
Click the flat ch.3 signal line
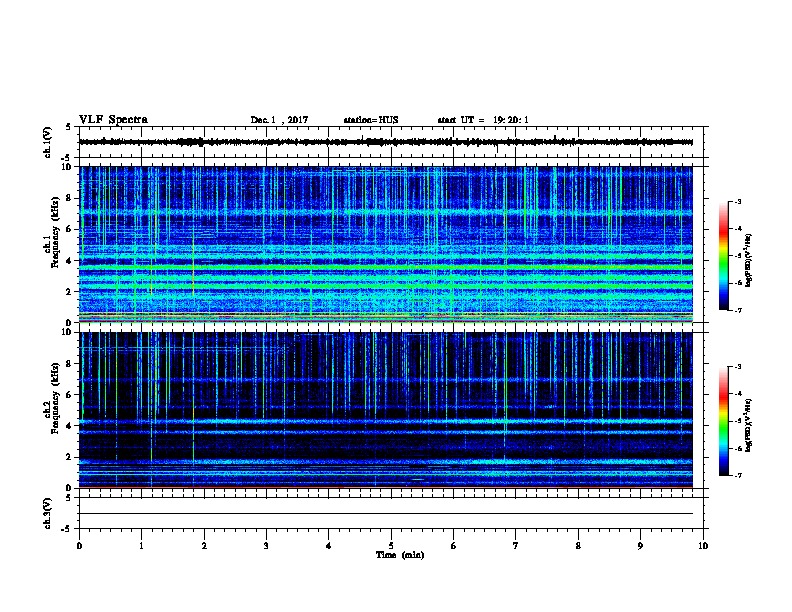(386, 514)
